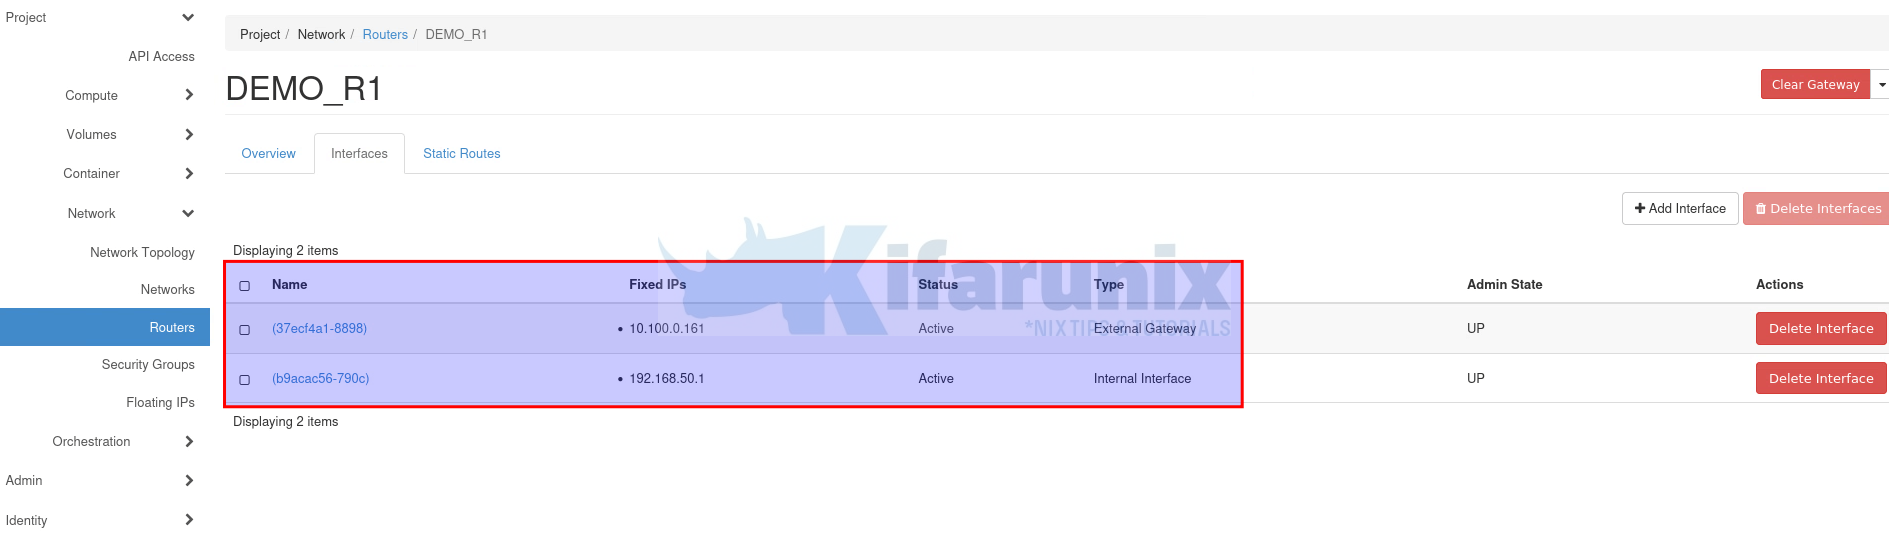This screenshot has height=553, width=1889.
Task: Expand the Container section chevron
Action: click(x=189, y=173)
